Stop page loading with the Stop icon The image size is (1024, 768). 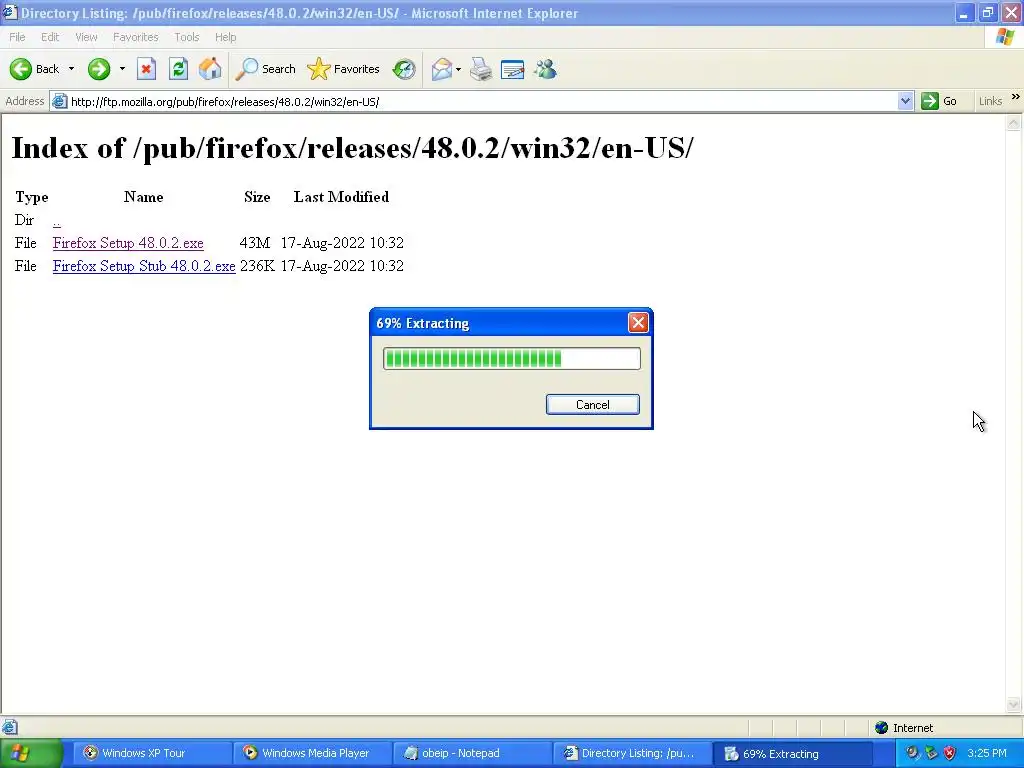(x=146, y=69)
